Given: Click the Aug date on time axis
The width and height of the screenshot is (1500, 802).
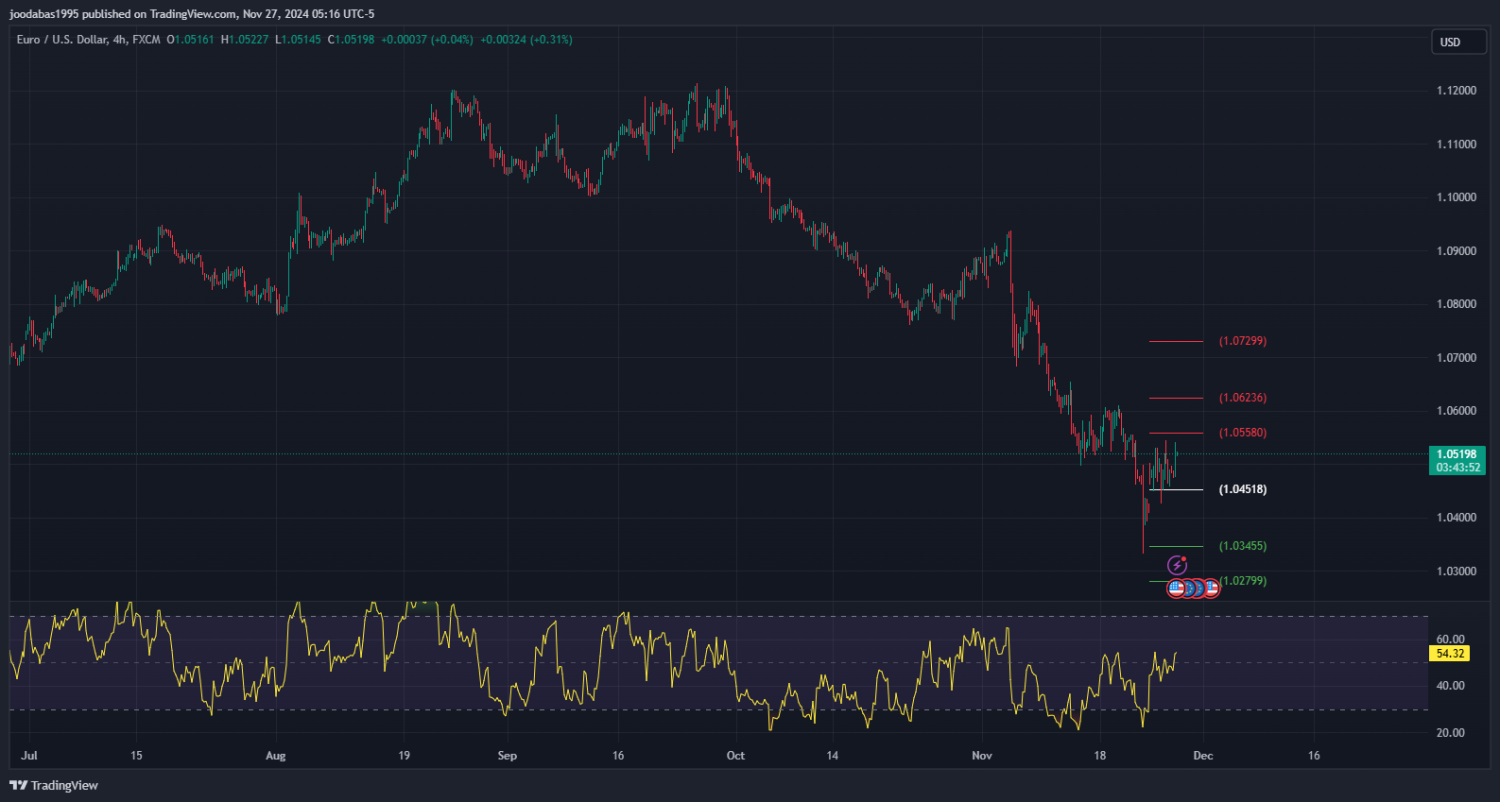Looking at the screenshot, I should 277,757.
